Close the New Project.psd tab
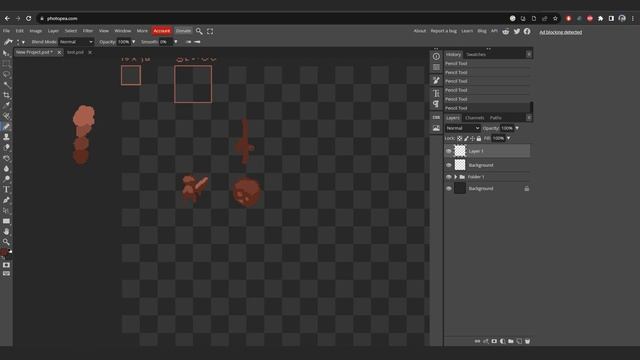 tap(59, 52)
